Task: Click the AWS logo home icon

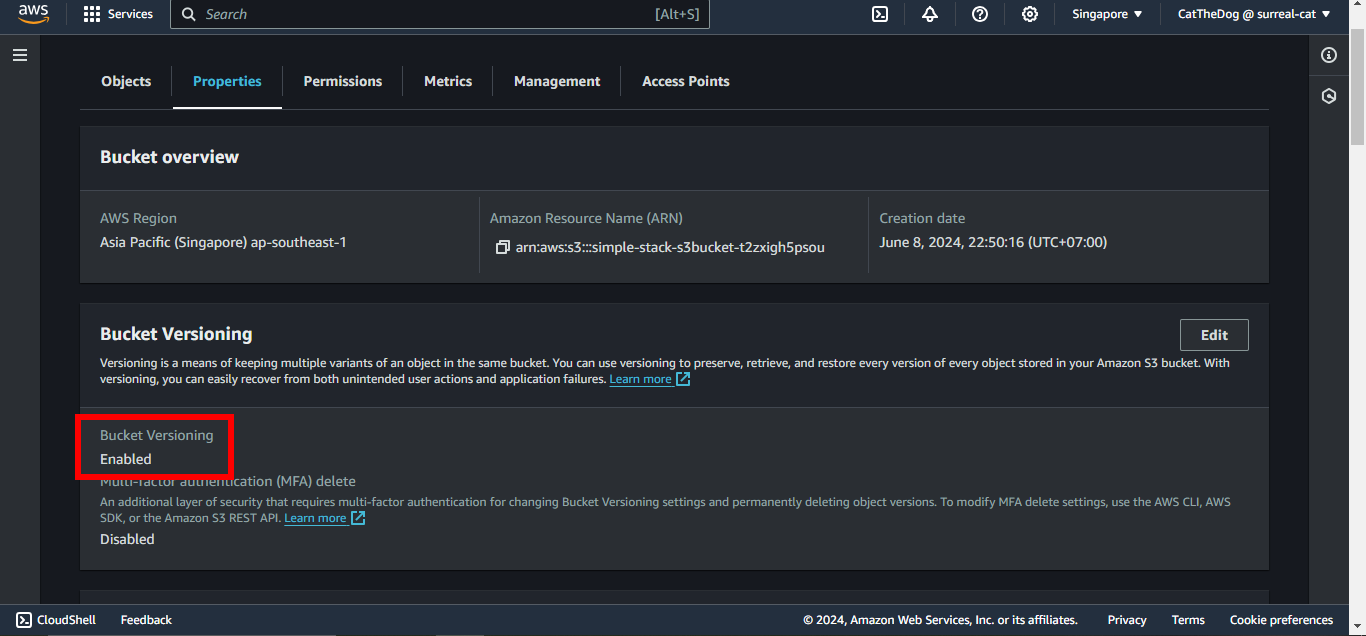Action: pos(33,14)
